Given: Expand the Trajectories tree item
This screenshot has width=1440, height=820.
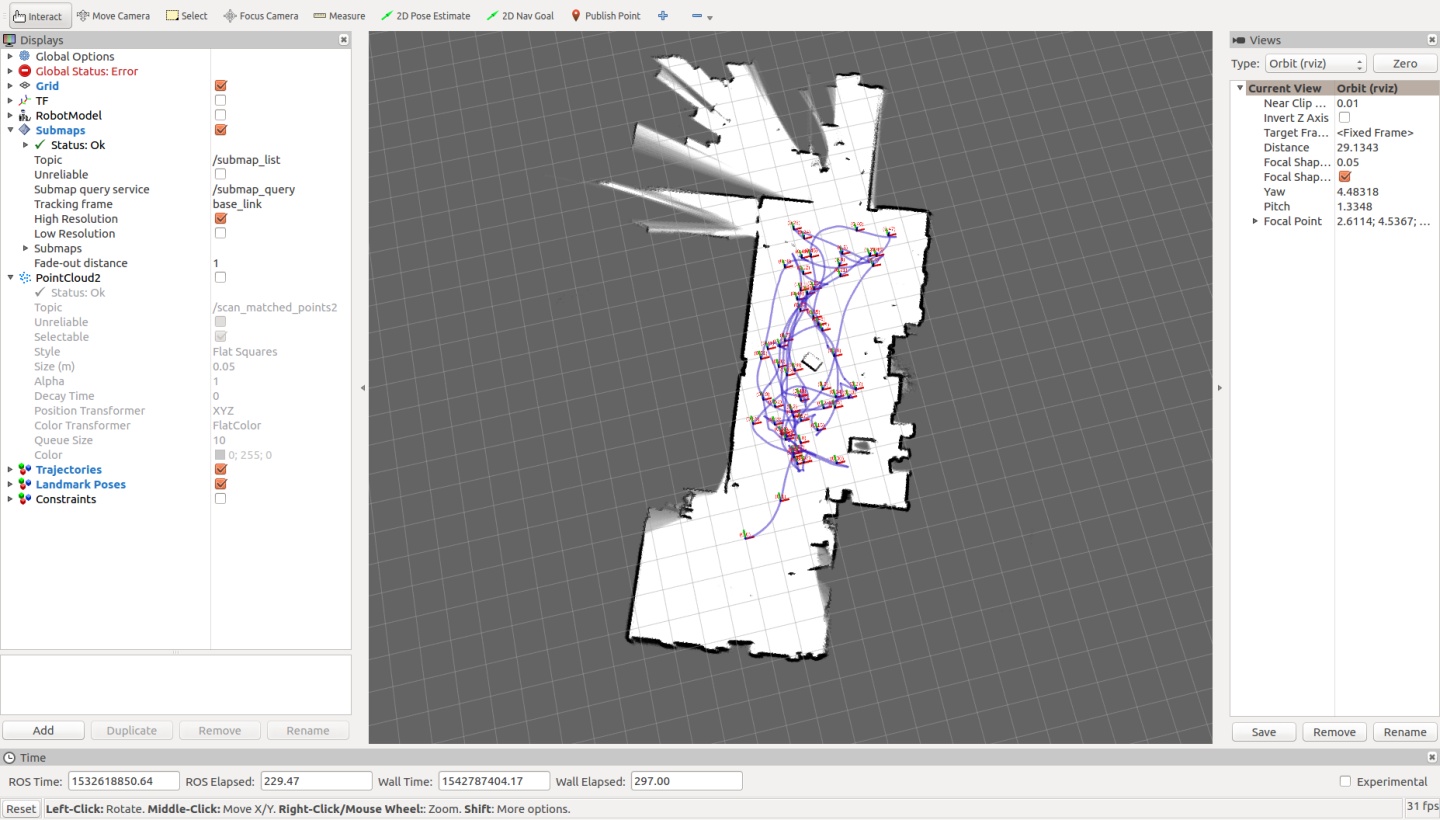Looking at the screenshot, I should click(10, 469).
